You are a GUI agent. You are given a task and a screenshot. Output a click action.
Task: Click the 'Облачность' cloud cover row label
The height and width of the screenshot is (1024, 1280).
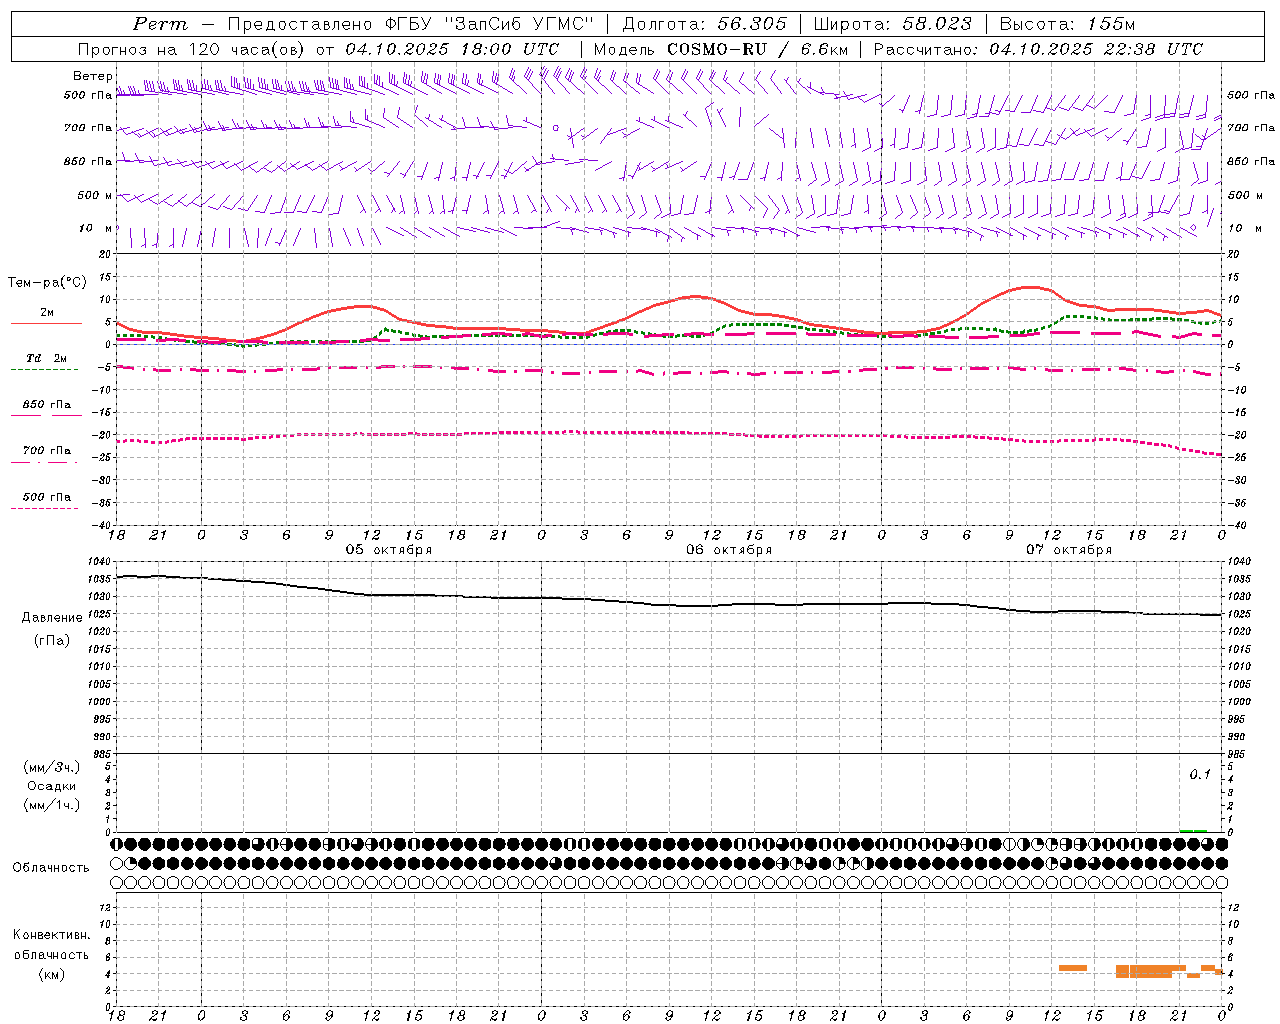[51, 868]
